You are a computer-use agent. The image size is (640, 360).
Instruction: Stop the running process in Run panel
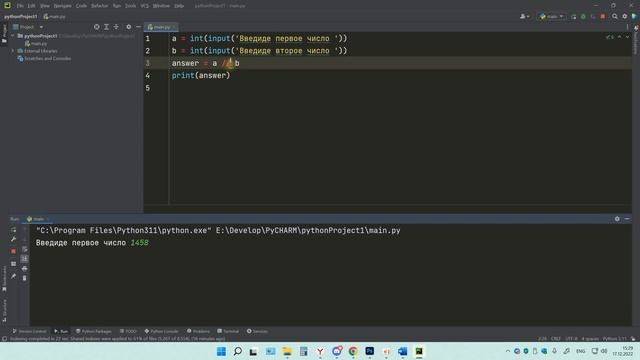tap(13, 251)
